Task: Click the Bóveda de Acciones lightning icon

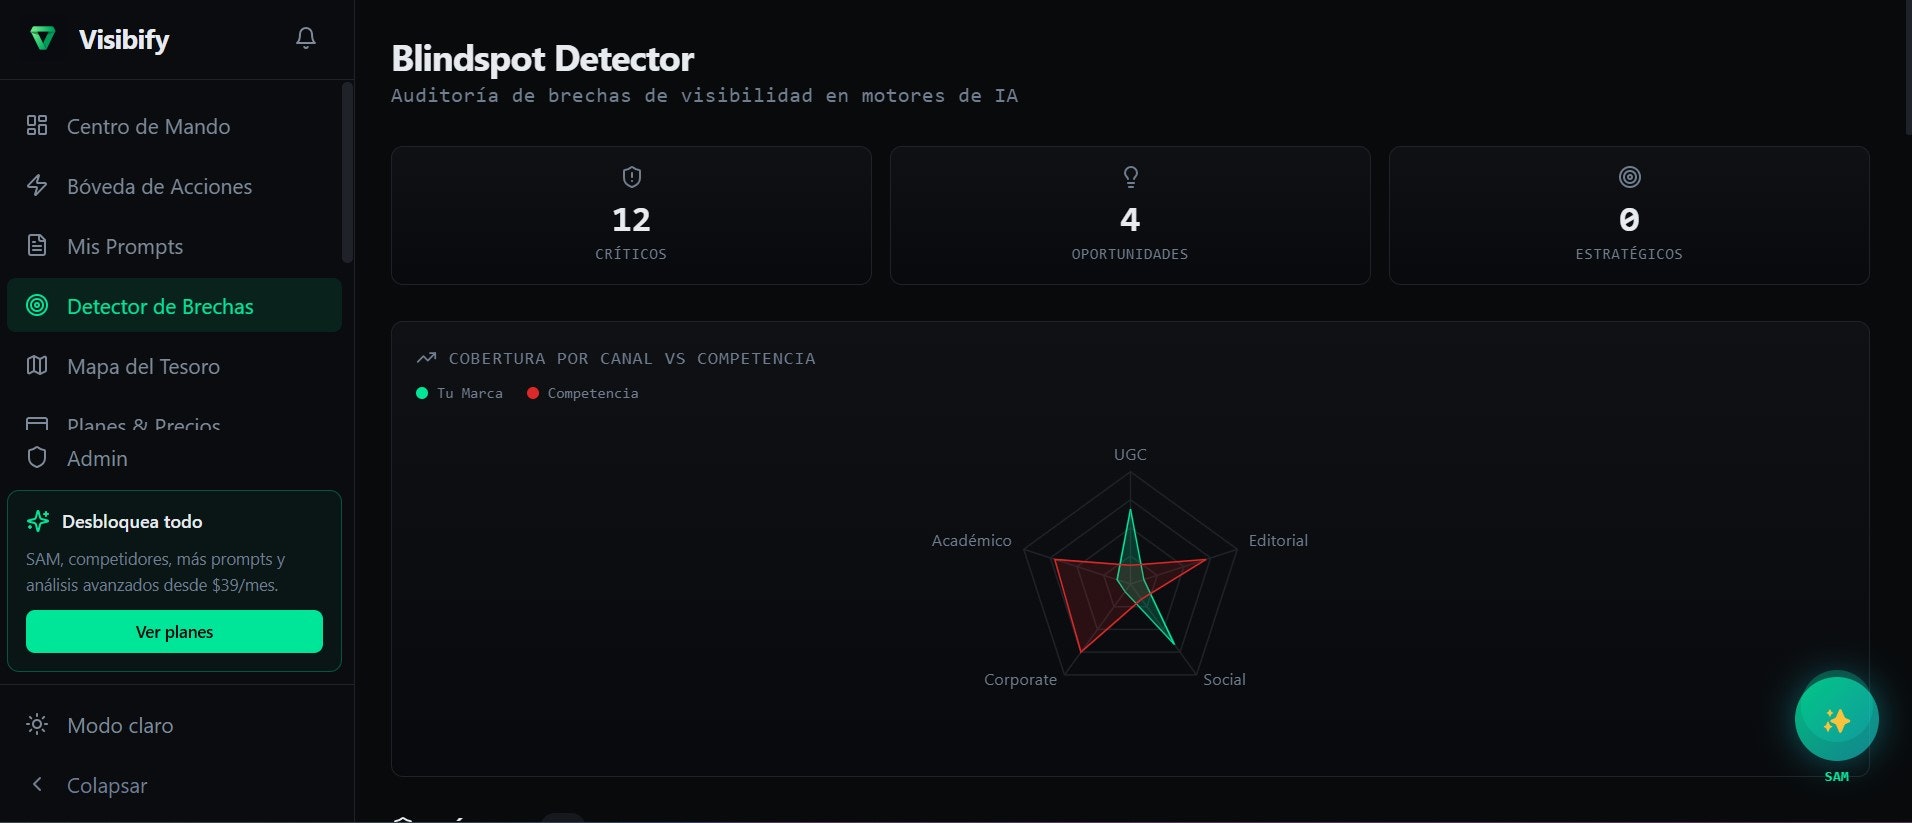Action: [x=37, y=185]
